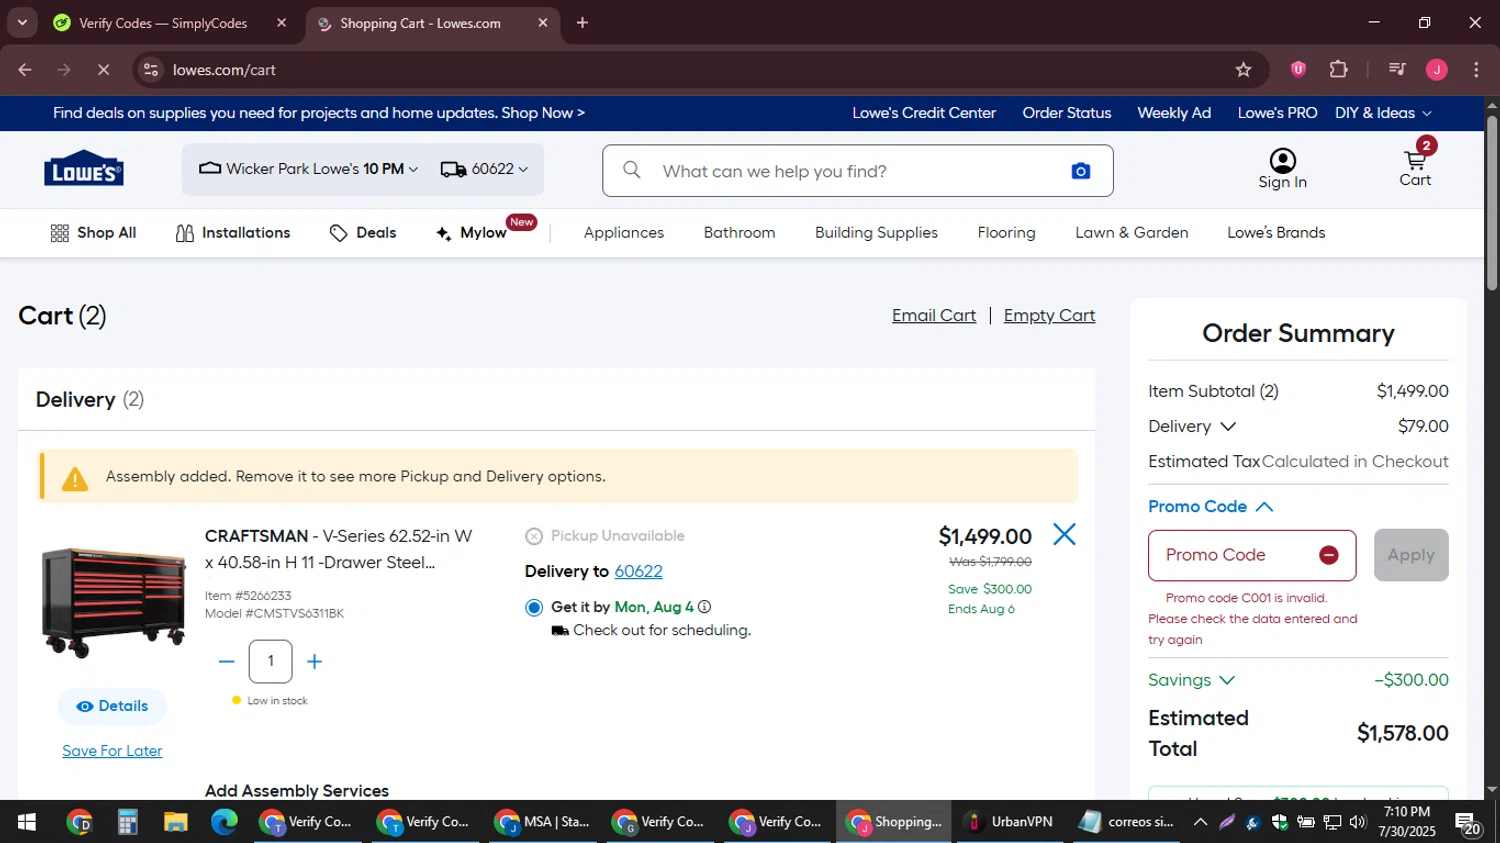Screen dimensions: 1500x843
Task: Open File Explorer from taskbar
Action: click(x=176, y=822)
